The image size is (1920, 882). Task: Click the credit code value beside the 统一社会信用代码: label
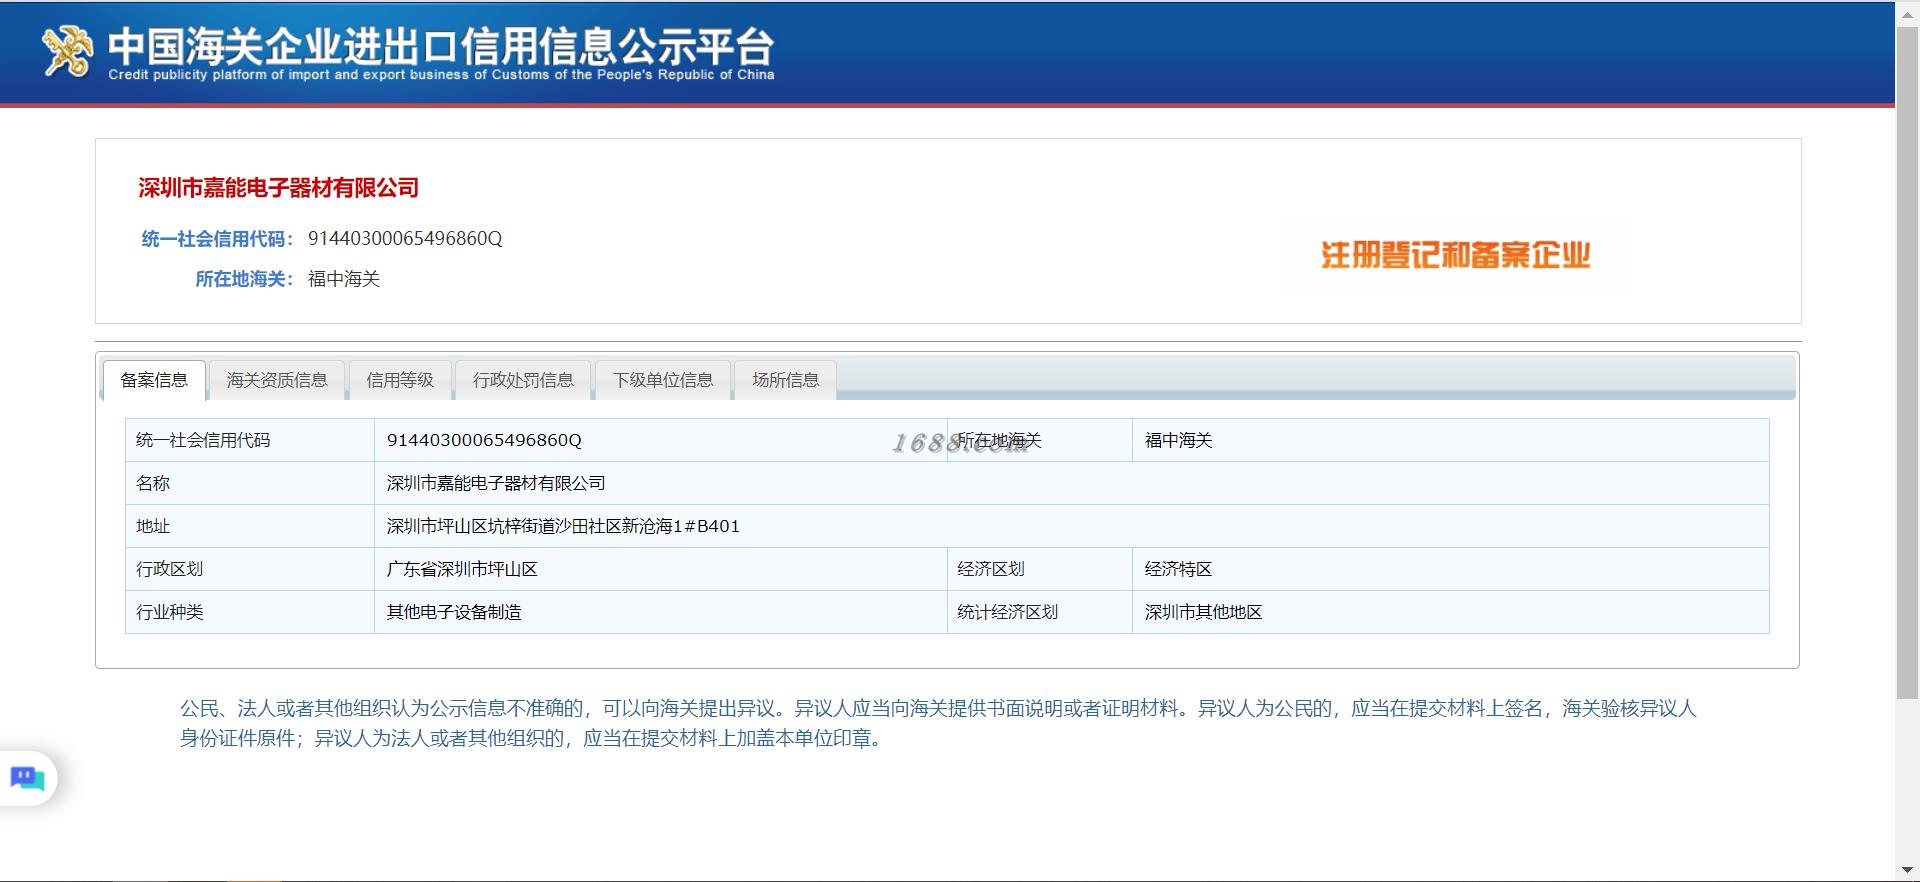[405, 238]
